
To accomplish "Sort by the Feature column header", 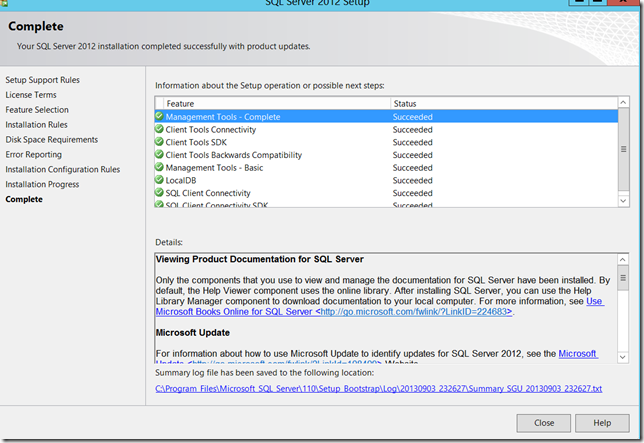I will [270, 103].
